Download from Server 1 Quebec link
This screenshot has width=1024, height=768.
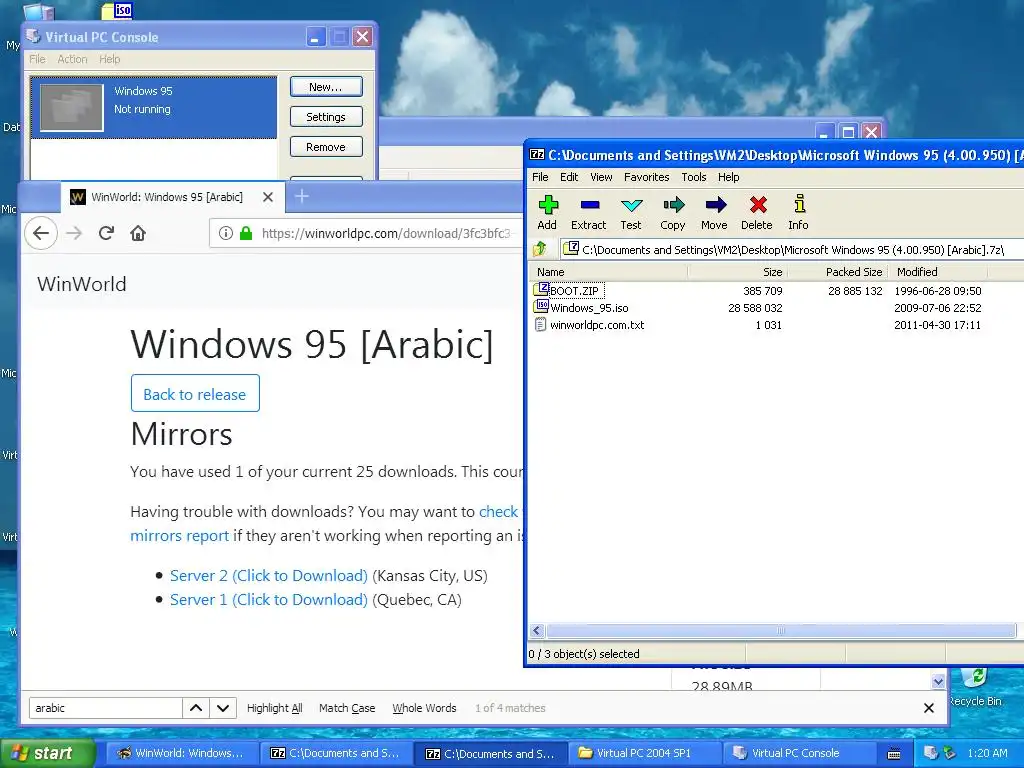[268, 600]
